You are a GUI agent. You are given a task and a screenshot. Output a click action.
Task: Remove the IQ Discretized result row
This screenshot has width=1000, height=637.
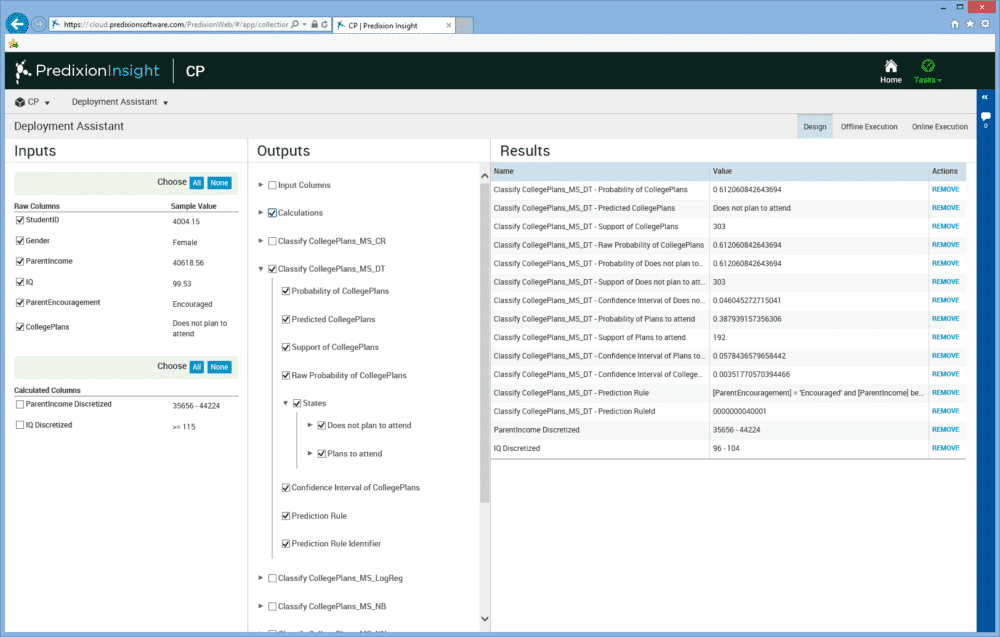point(945,448)
